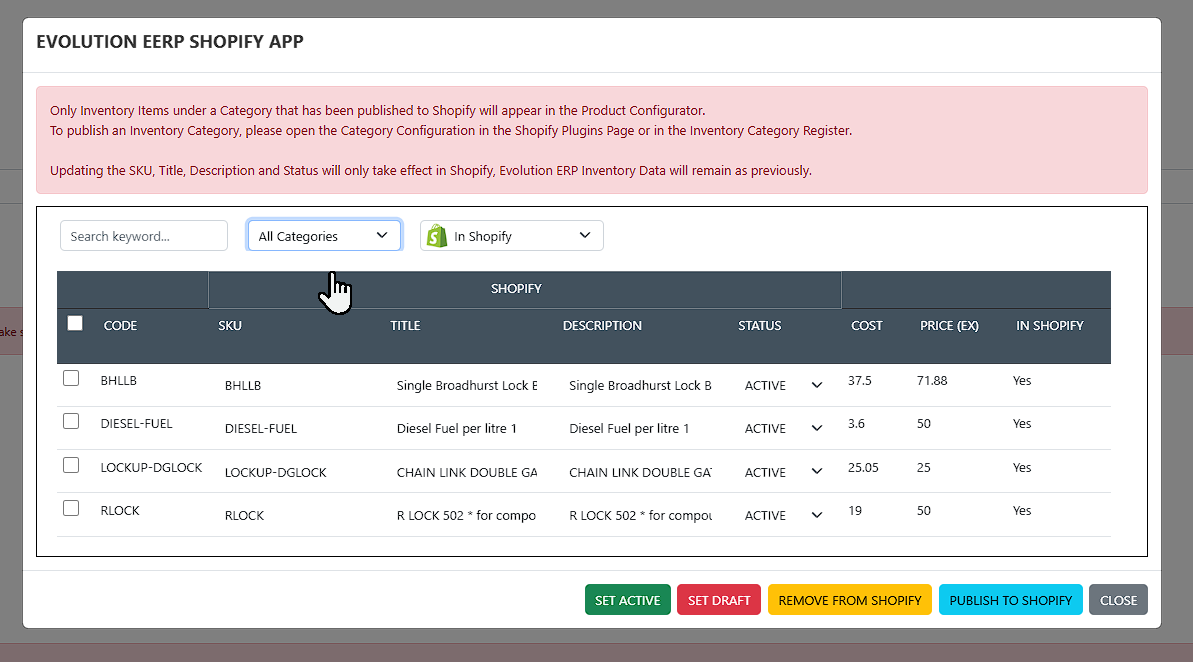Click code cell 'DIESEL-FUEL'
This screenshot has height=662, width=1193.
(x=136, y=424)
